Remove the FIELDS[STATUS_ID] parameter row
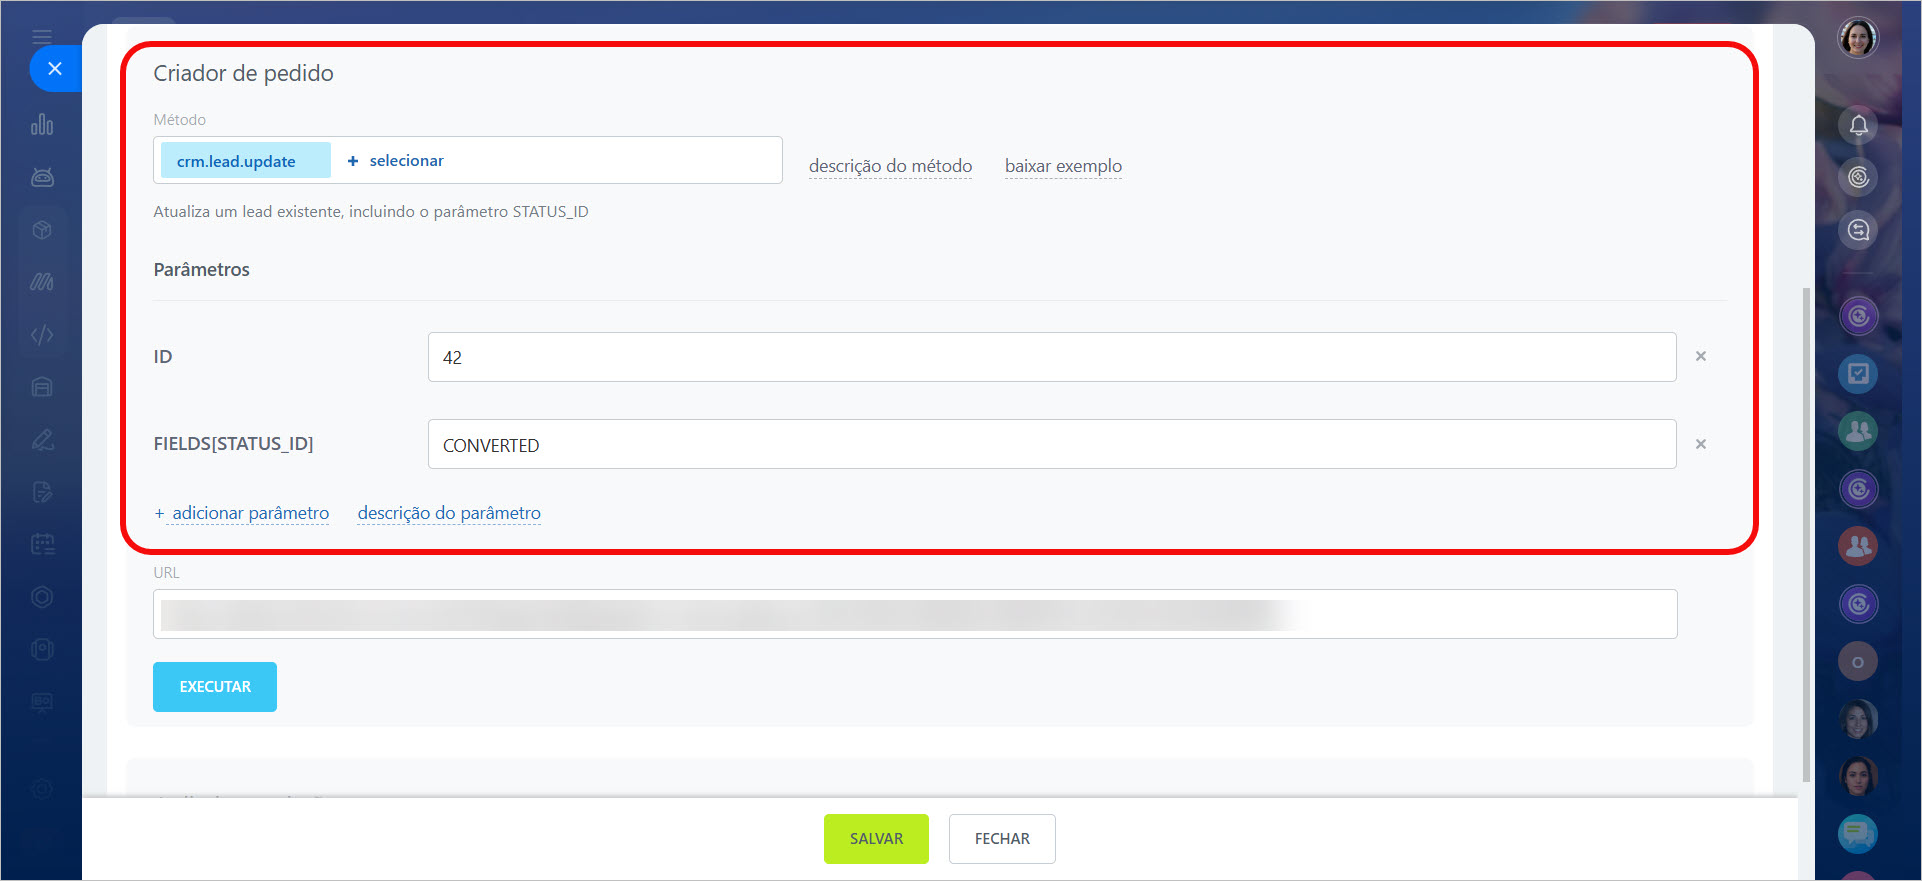 point(1701,444)
